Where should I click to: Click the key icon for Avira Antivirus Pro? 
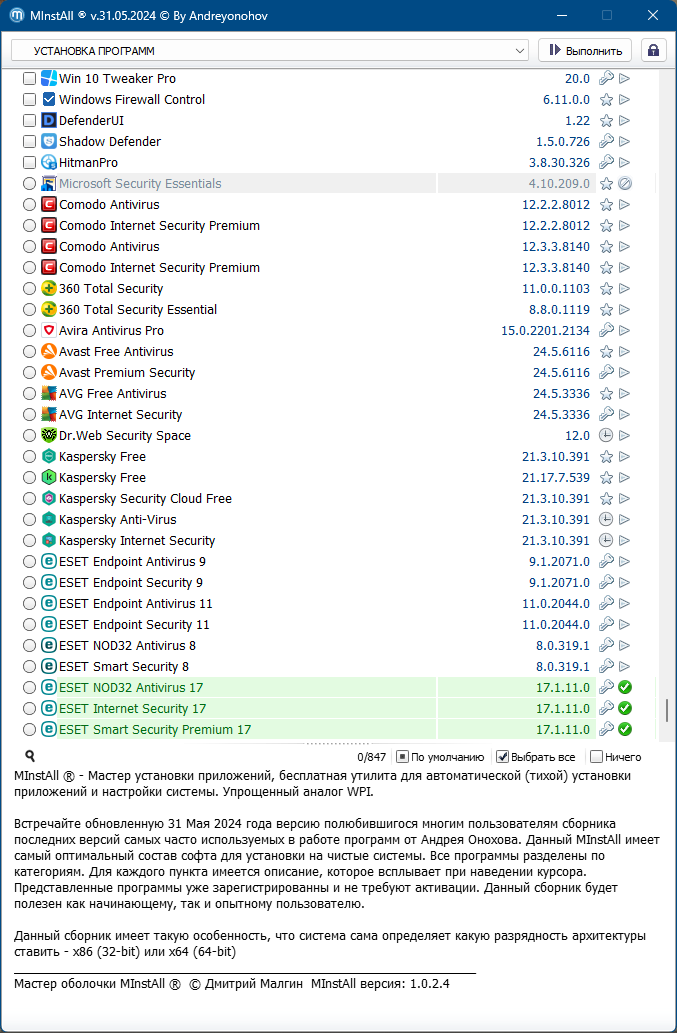(x=606, y=331)
